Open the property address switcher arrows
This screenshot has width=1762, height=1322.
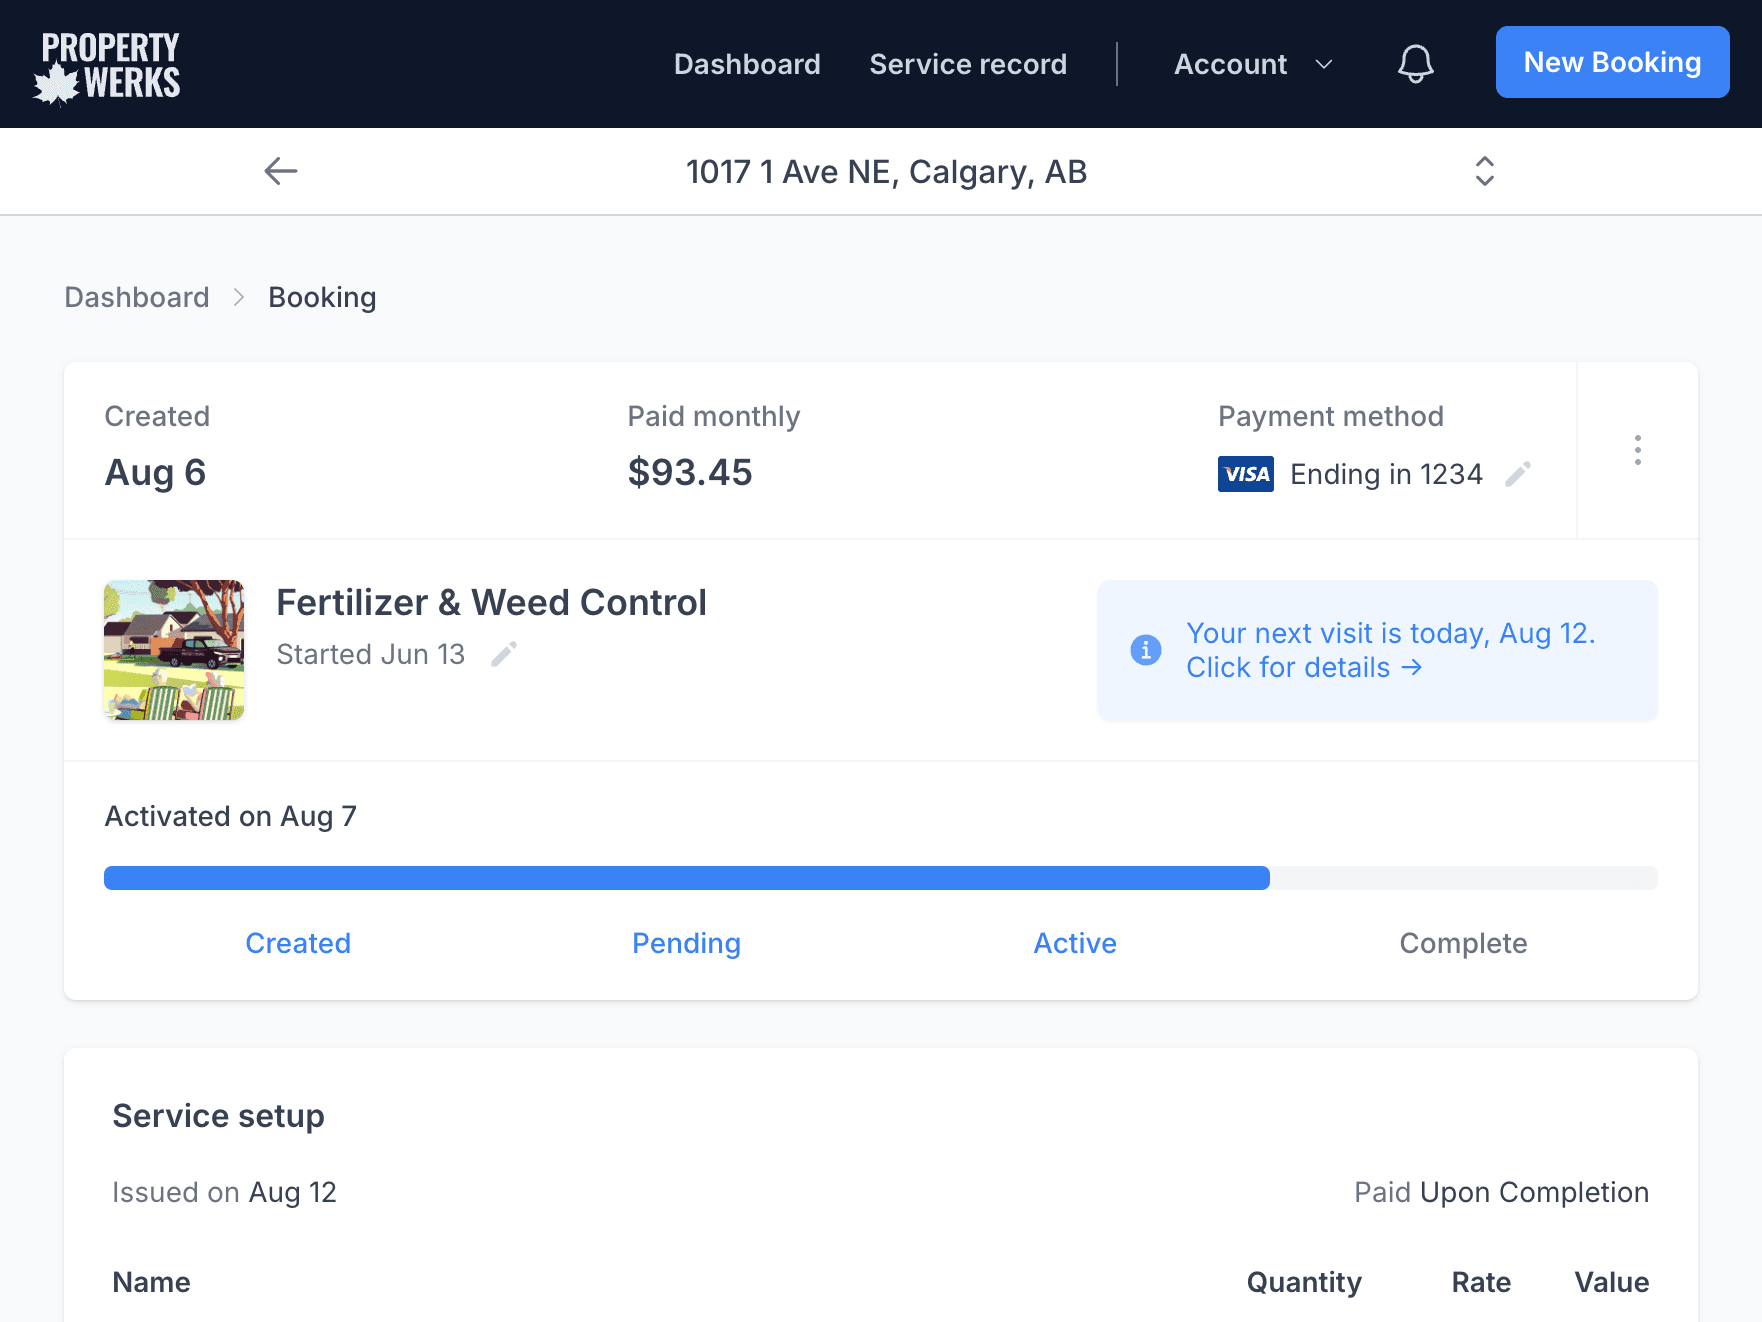pos(1485,171)
